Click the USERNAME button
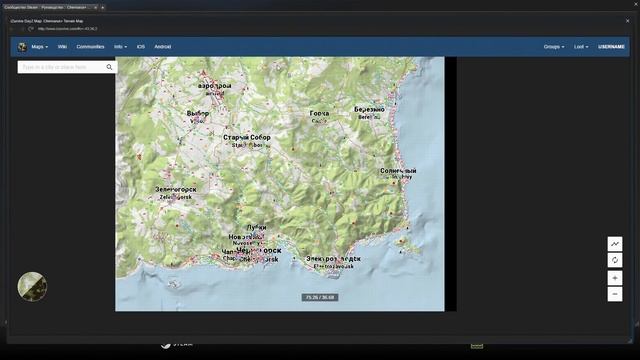 pyautogui.click(x=611, y=47)
